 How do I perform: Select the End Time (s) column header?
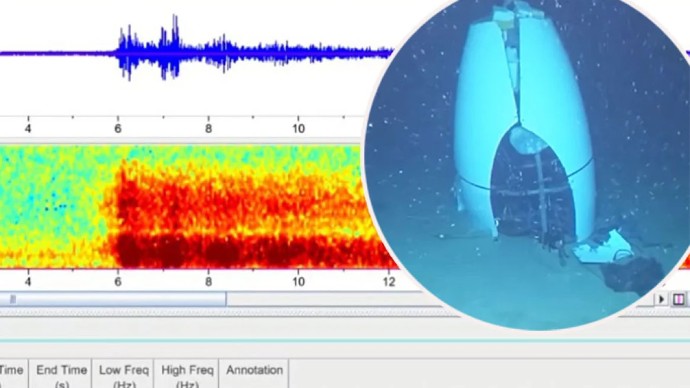61,374
